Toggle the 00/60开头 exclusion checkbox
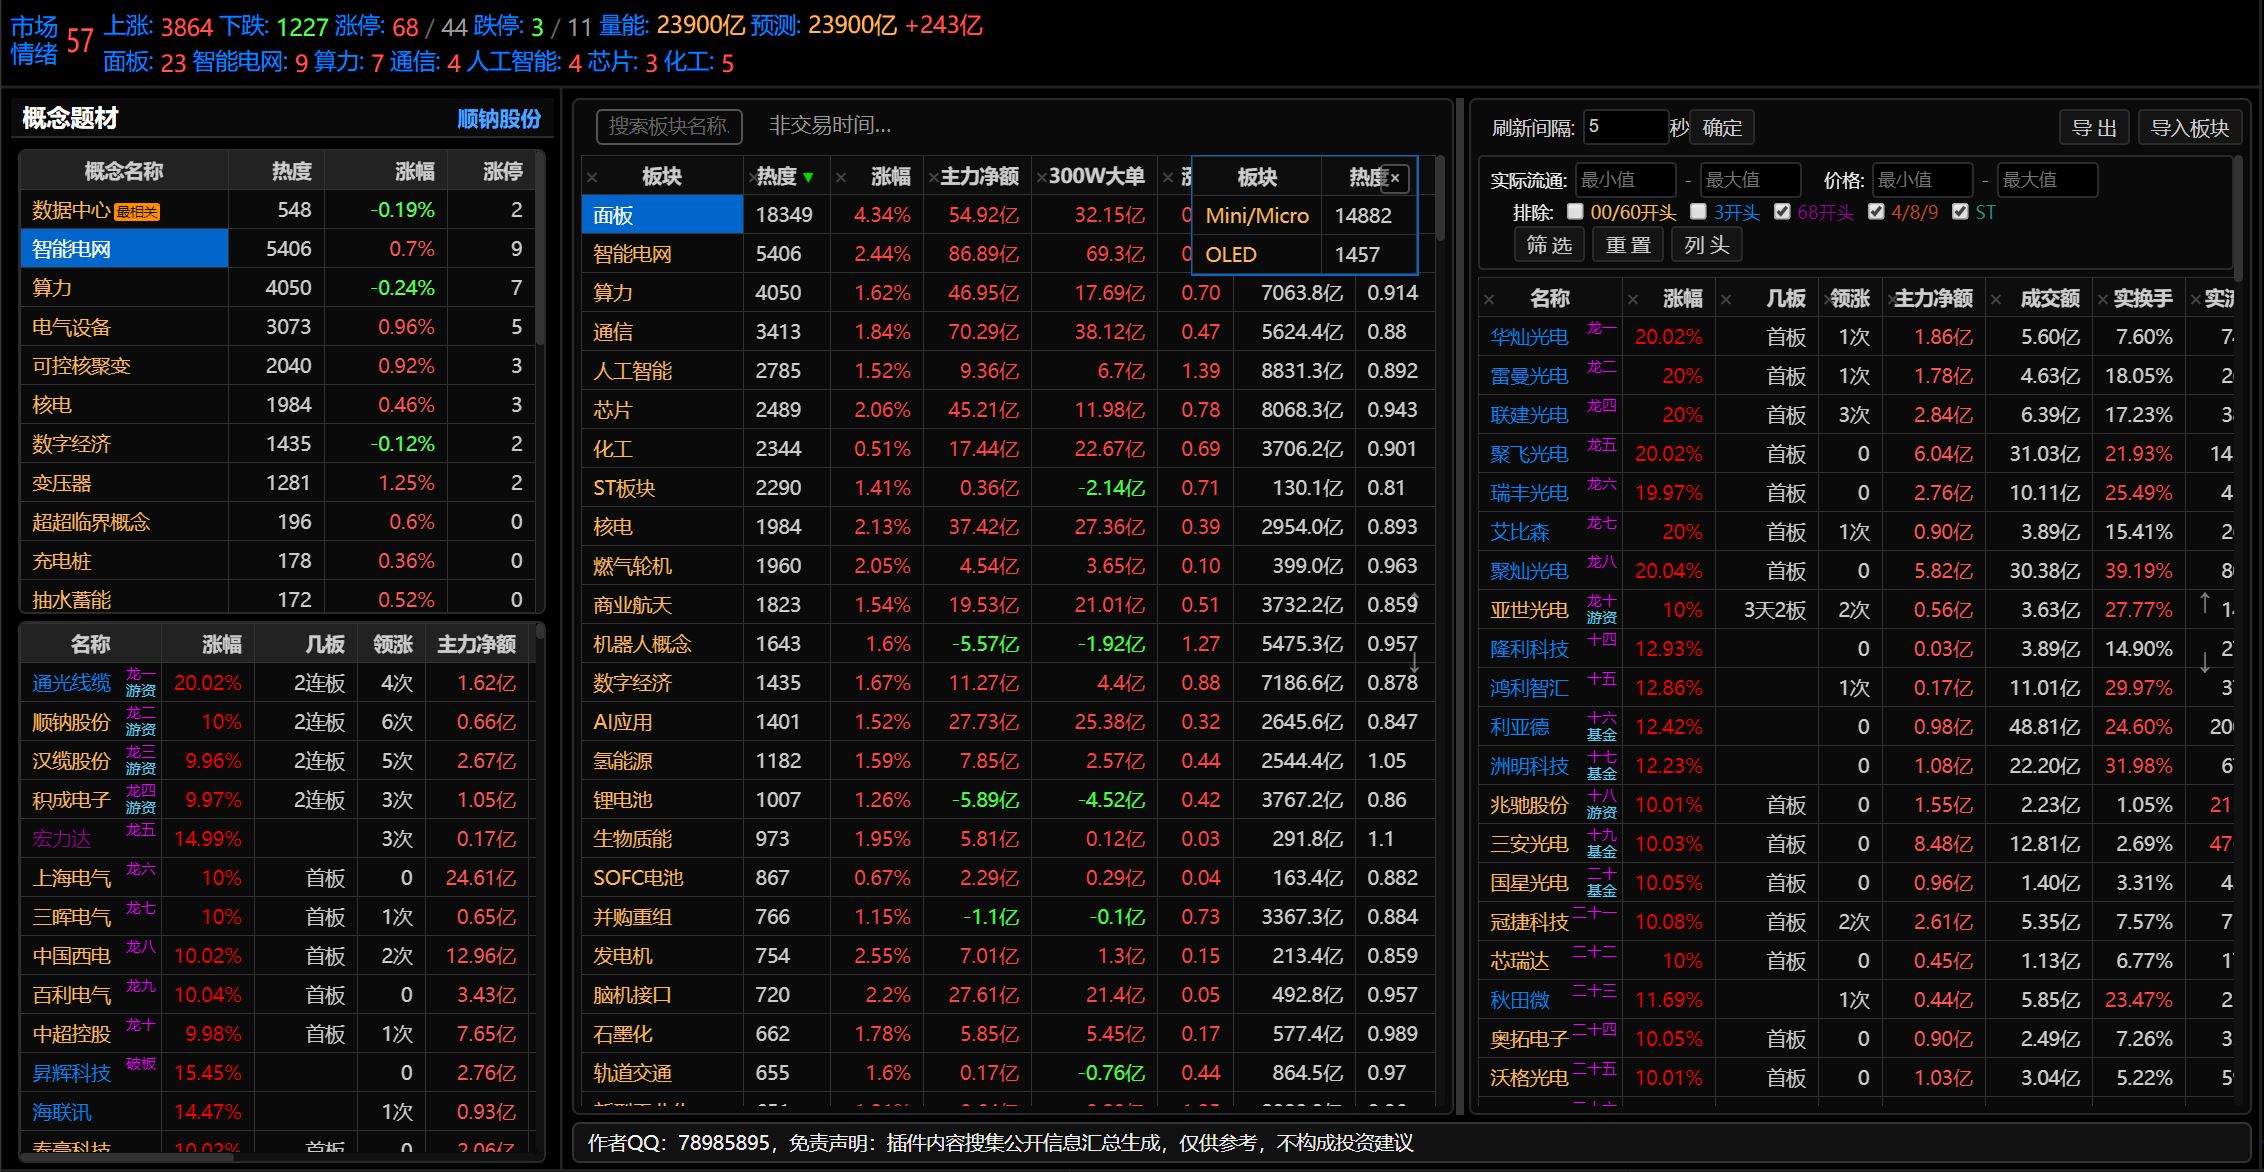Viewport: 2264px width, 1172px height. (x=1575, y=212)
